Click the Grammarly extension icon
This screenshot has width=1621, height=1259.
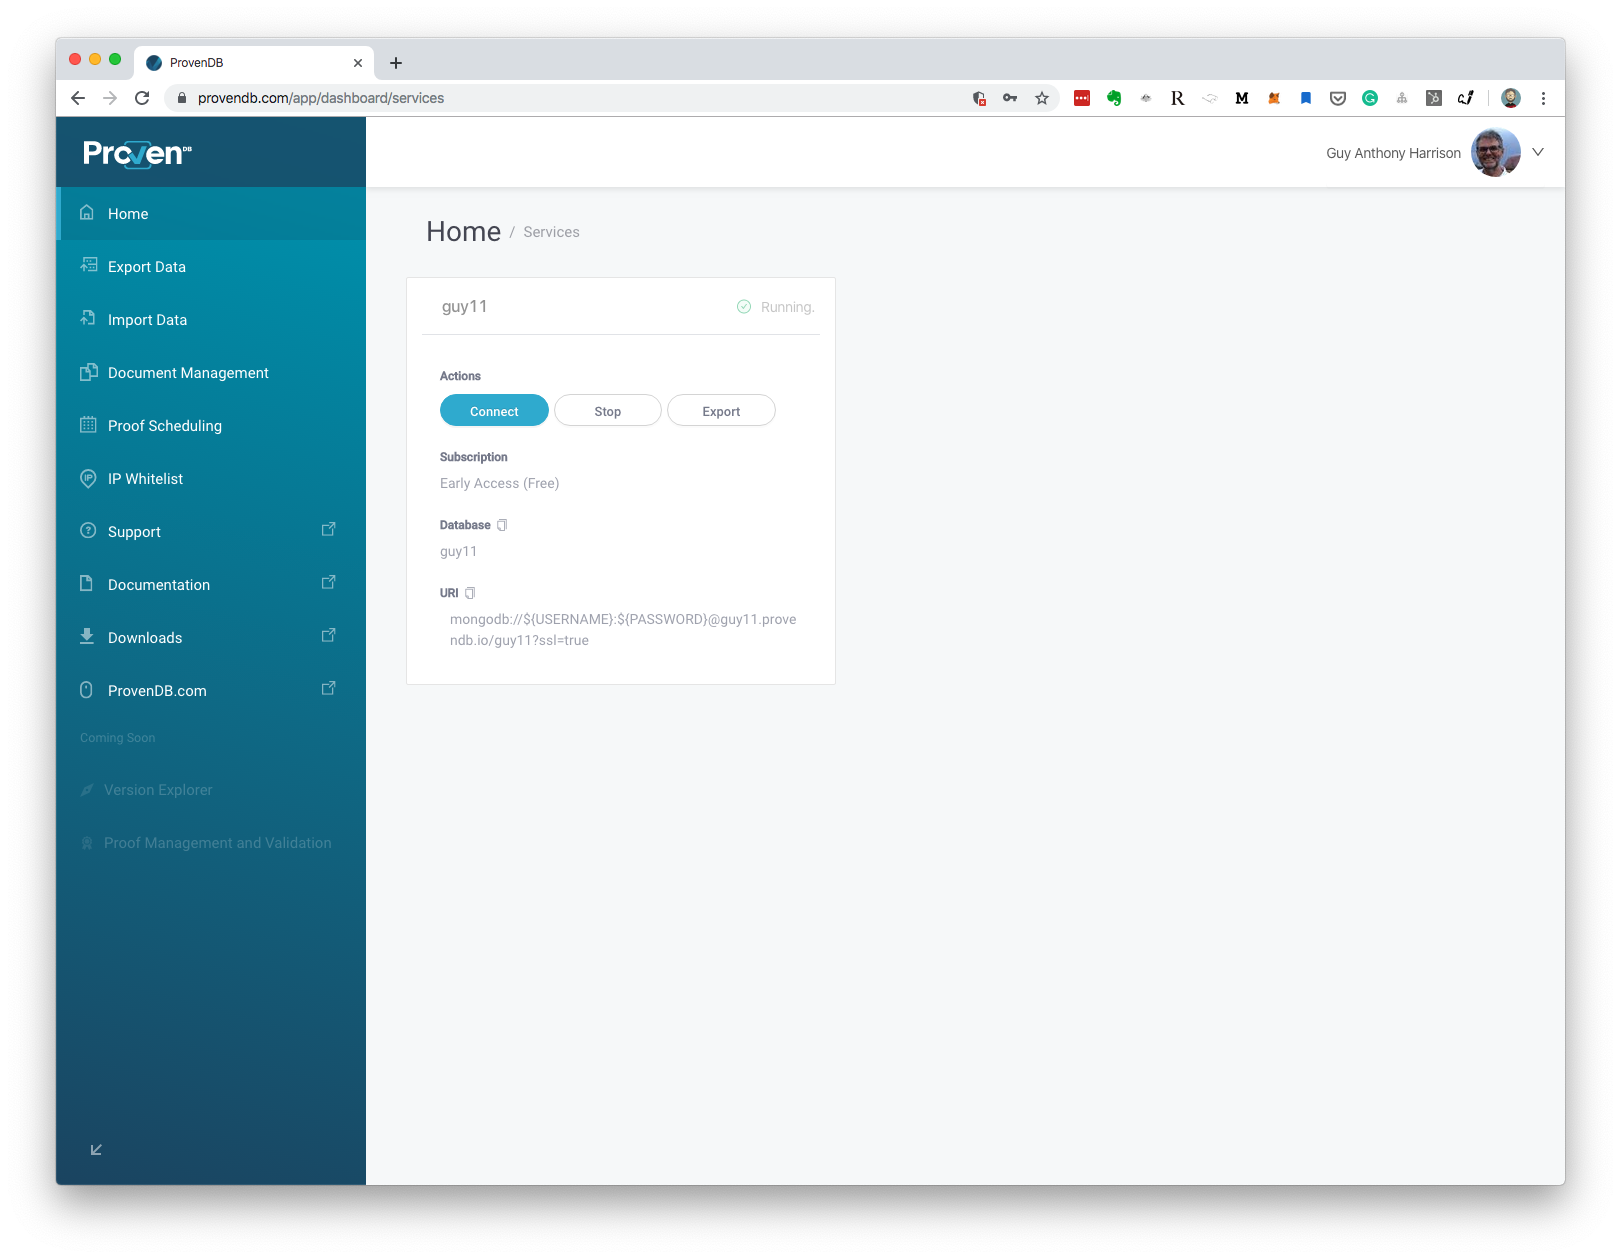click(1370, 98)
